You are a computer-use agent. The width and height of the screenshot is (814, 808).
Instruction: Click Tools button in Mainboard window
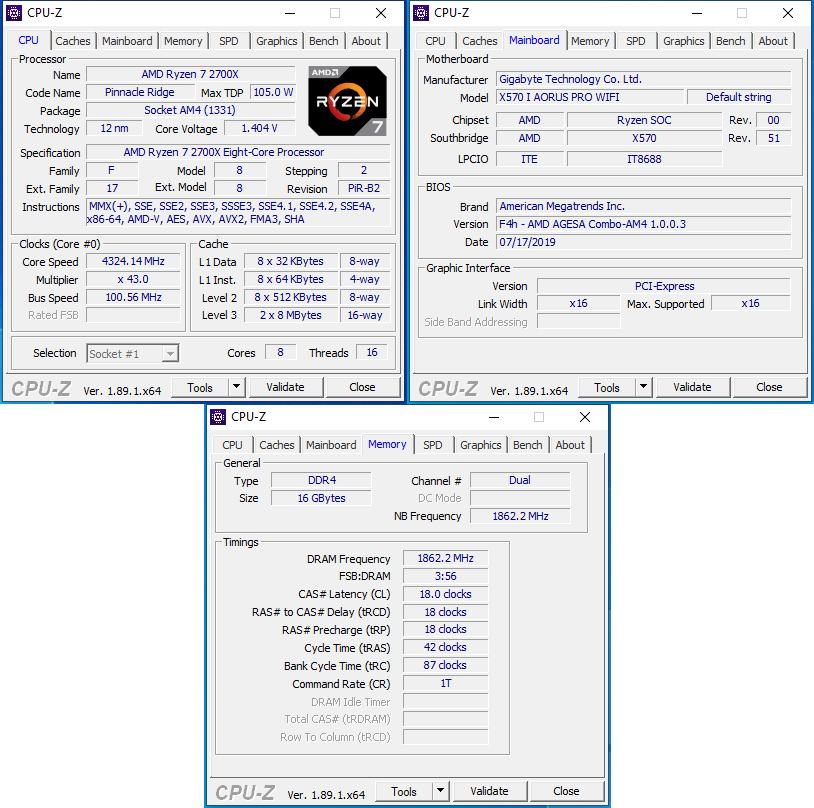[x=607, y=387]
